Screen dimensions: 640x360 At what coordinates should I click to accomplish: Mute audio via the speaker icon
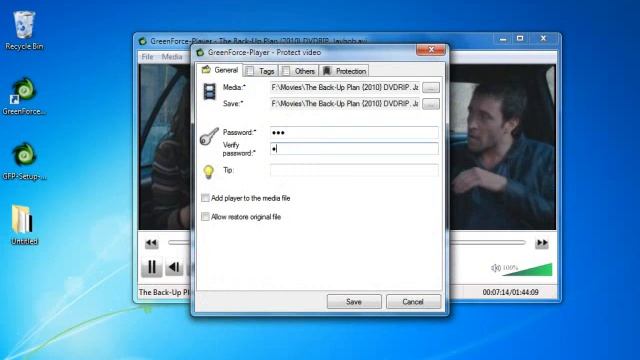coord(496,268)
